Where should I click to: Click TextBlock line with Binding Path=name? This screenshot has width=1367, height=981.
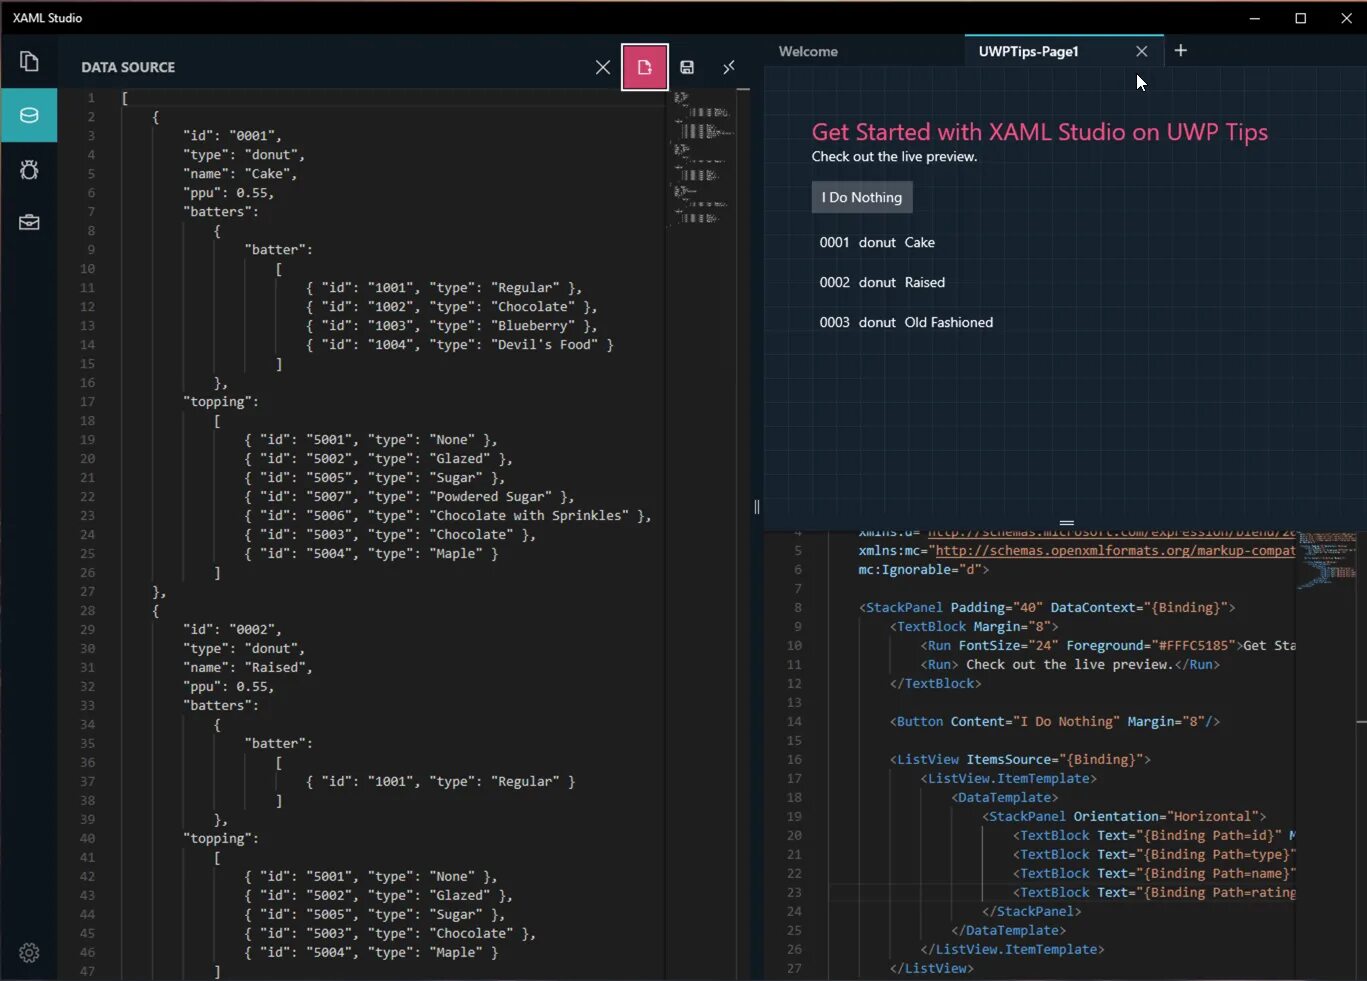tap(1154, 874)
